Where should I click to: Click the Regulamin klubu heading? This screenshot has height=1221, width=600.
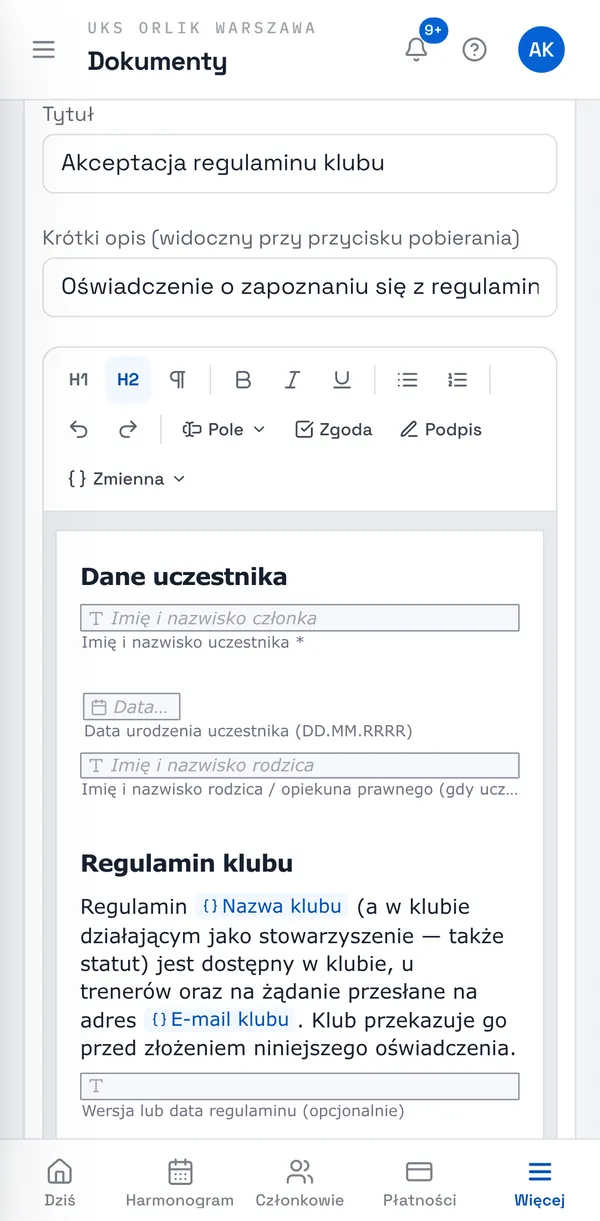pos(187,863)
